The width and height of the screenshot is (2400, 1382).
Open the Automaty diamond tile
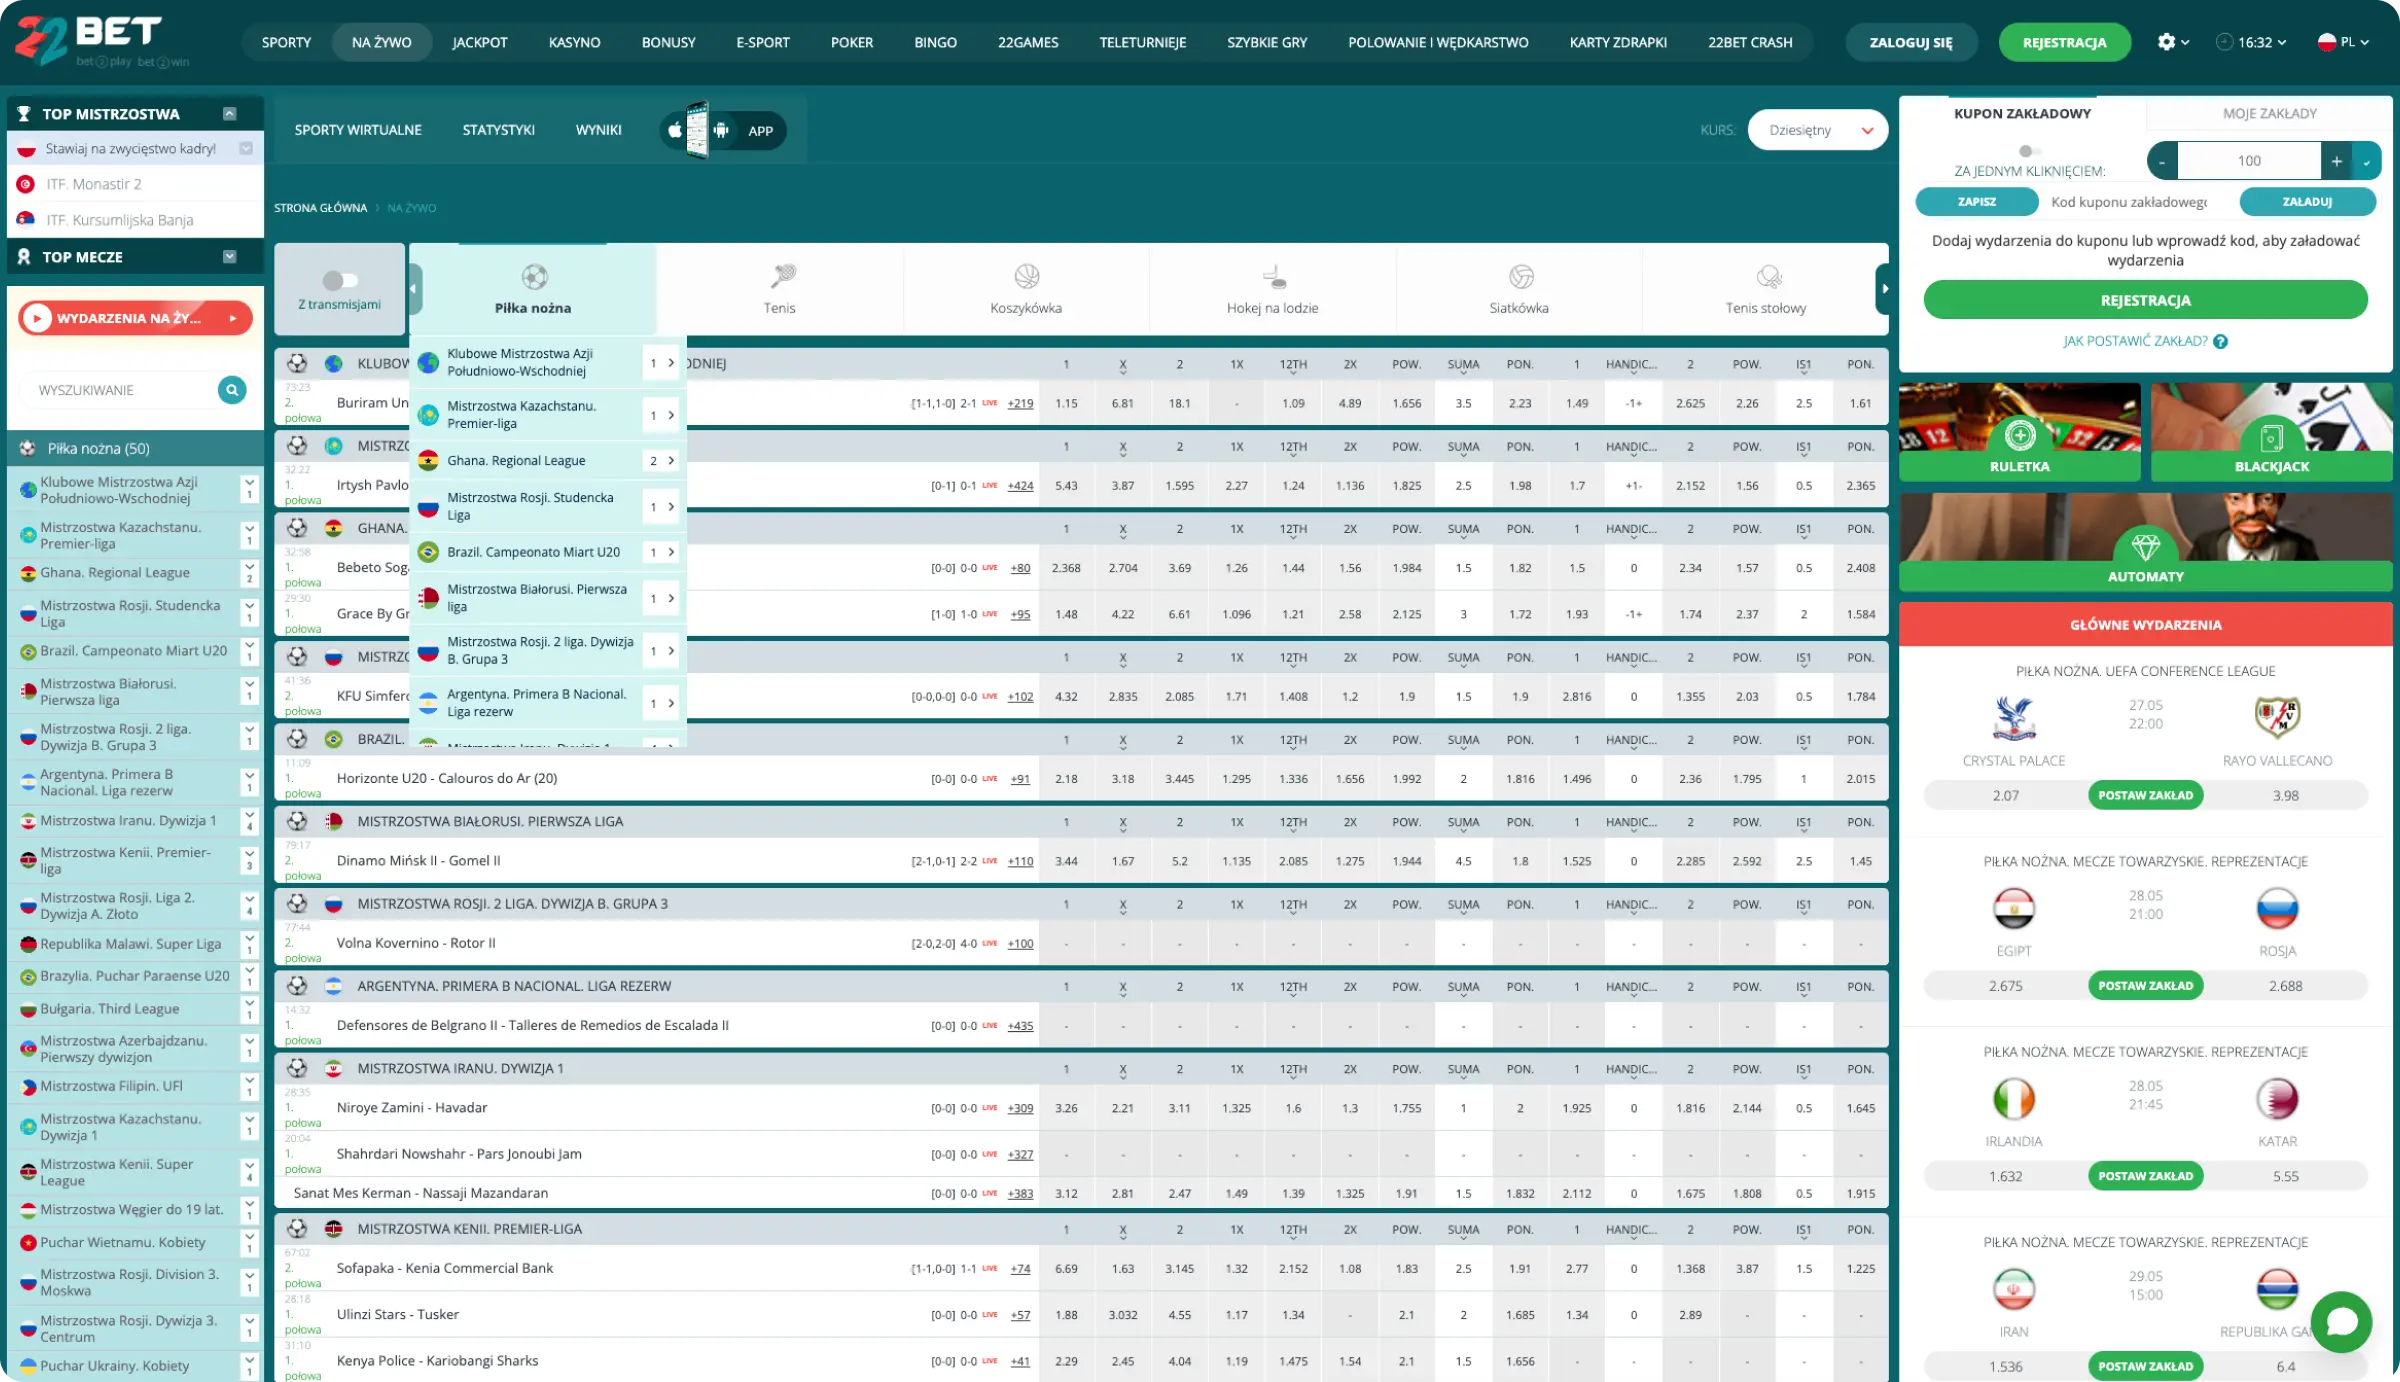click(x=2146, y=541)
